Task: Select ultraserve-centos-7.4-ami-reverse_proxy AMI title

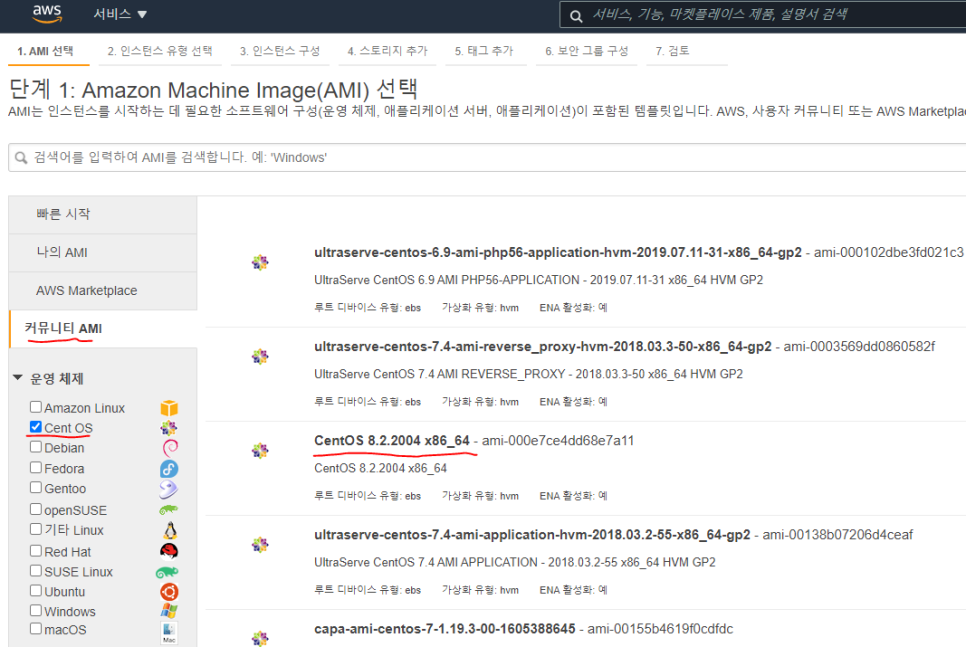Action: 543,347
